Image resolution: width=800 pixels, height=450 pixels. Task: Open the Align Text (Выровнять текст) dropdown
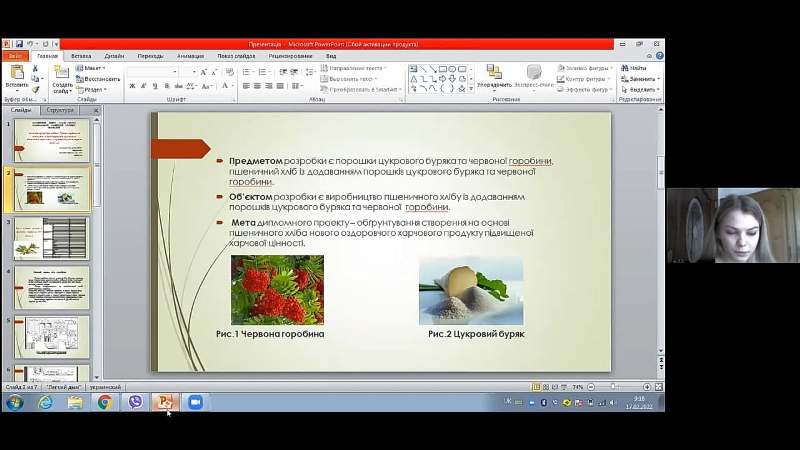349,79
